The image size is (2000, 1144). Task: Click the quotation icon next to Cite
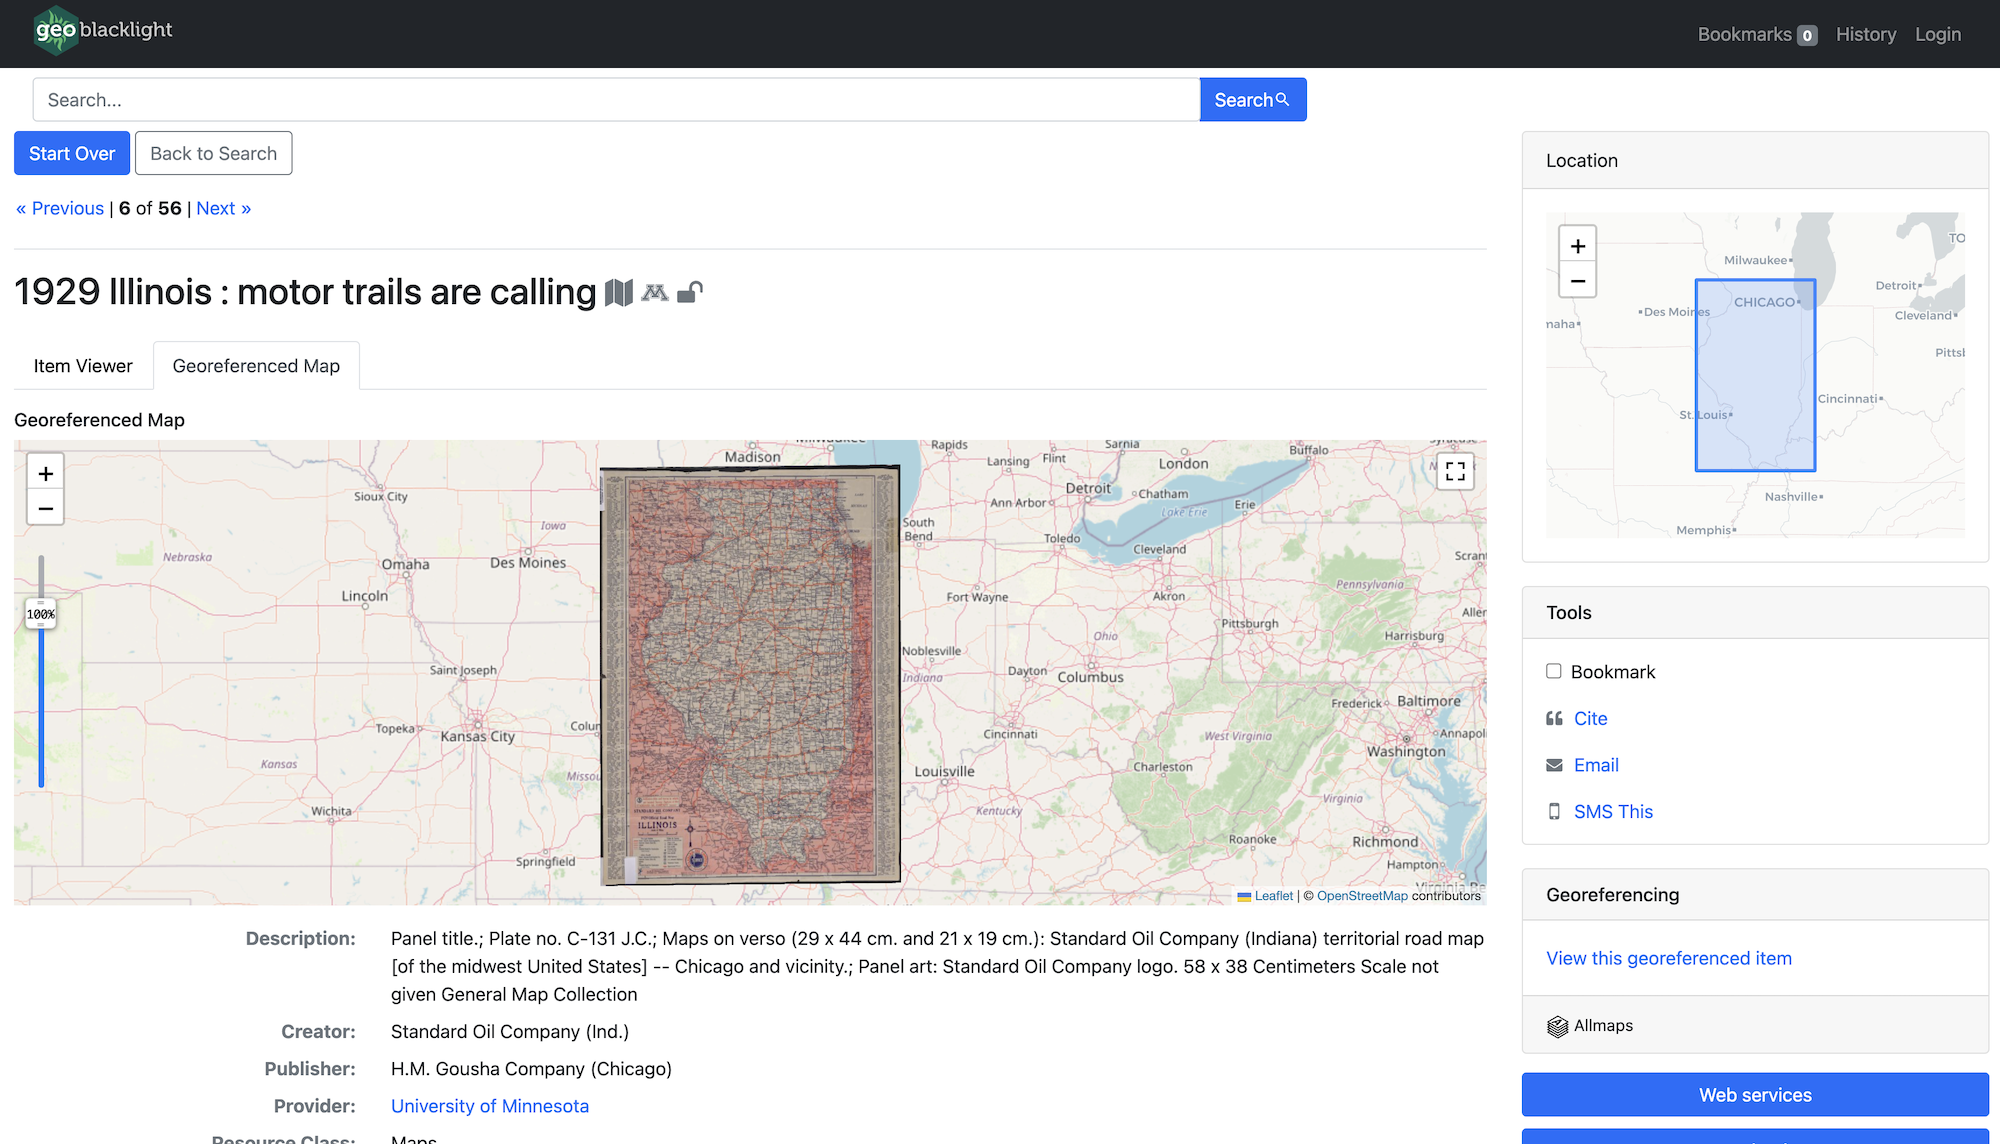click(1554, 718)
